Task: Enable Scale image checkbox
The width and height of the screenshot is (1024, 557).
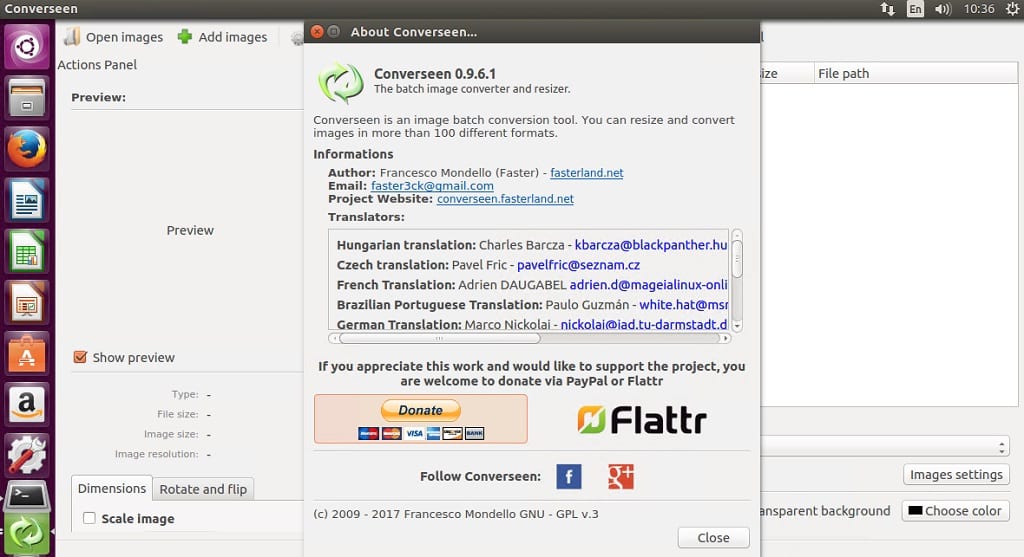Action: [x=89, y=518]
